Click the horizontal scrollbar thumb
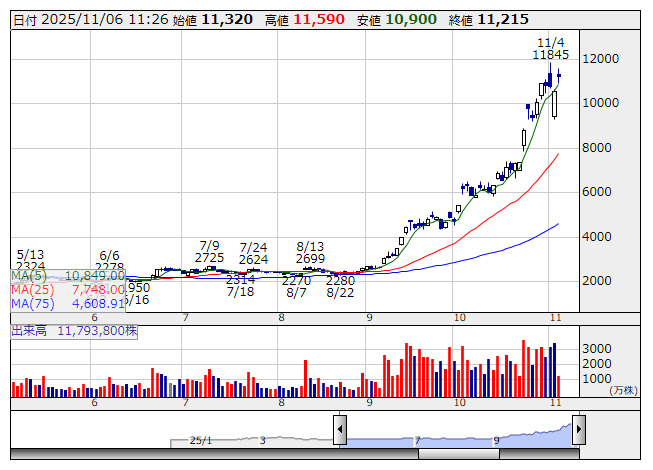This screenshot has height=470, width=653. point(459,454)
